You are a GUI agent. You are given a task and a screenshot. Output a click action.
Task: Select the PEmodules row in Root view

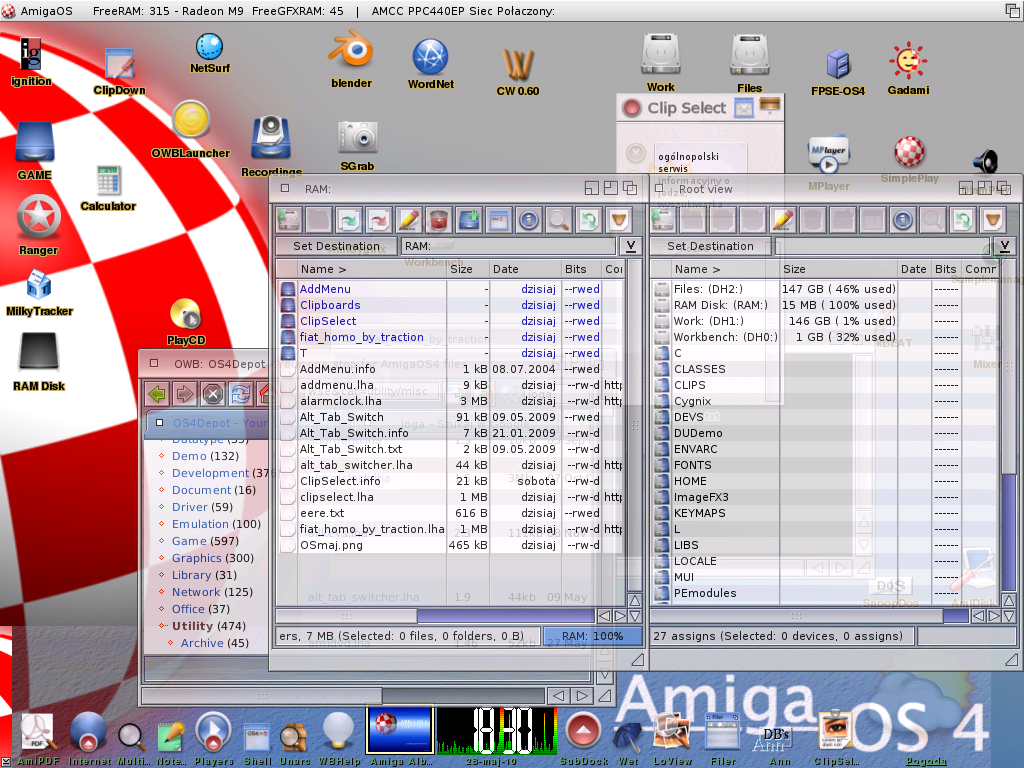pyautogui.click(x=825, y=593)
